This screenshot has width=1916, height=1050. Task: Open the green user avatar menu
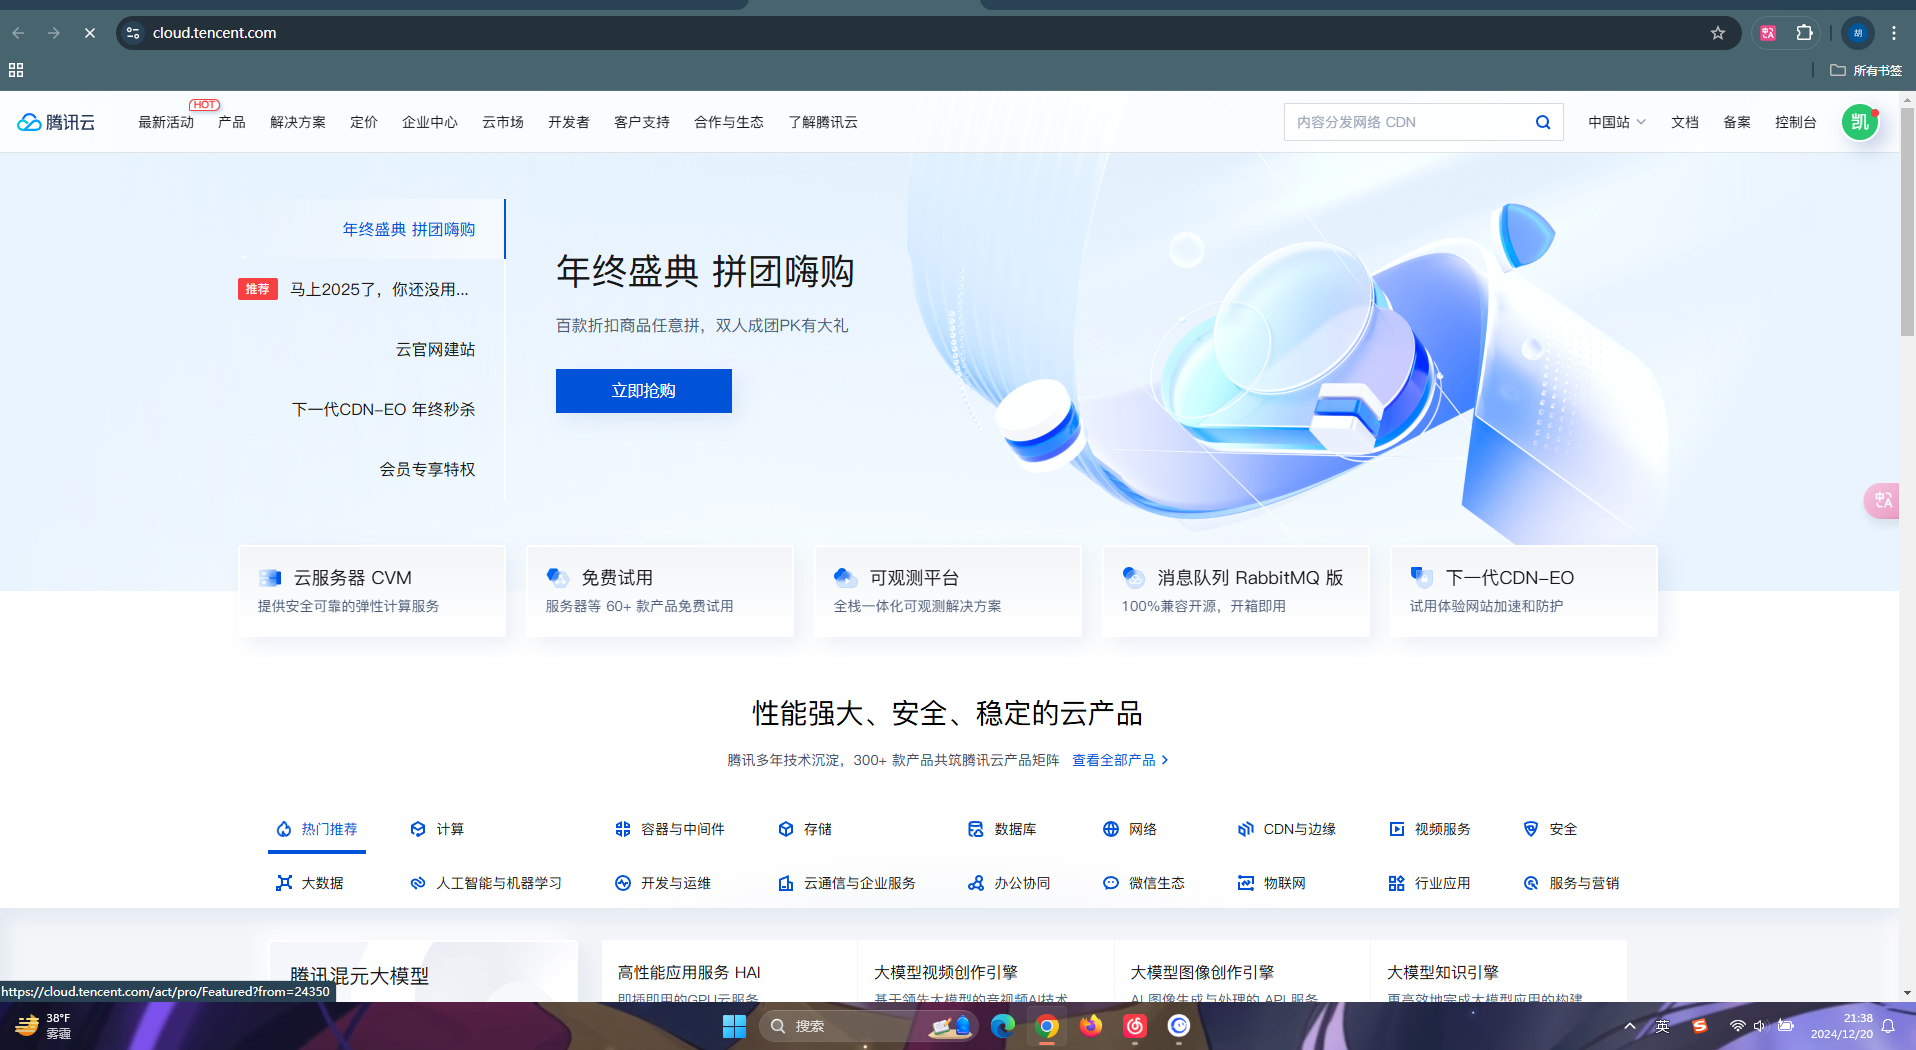pos(1860,122)
